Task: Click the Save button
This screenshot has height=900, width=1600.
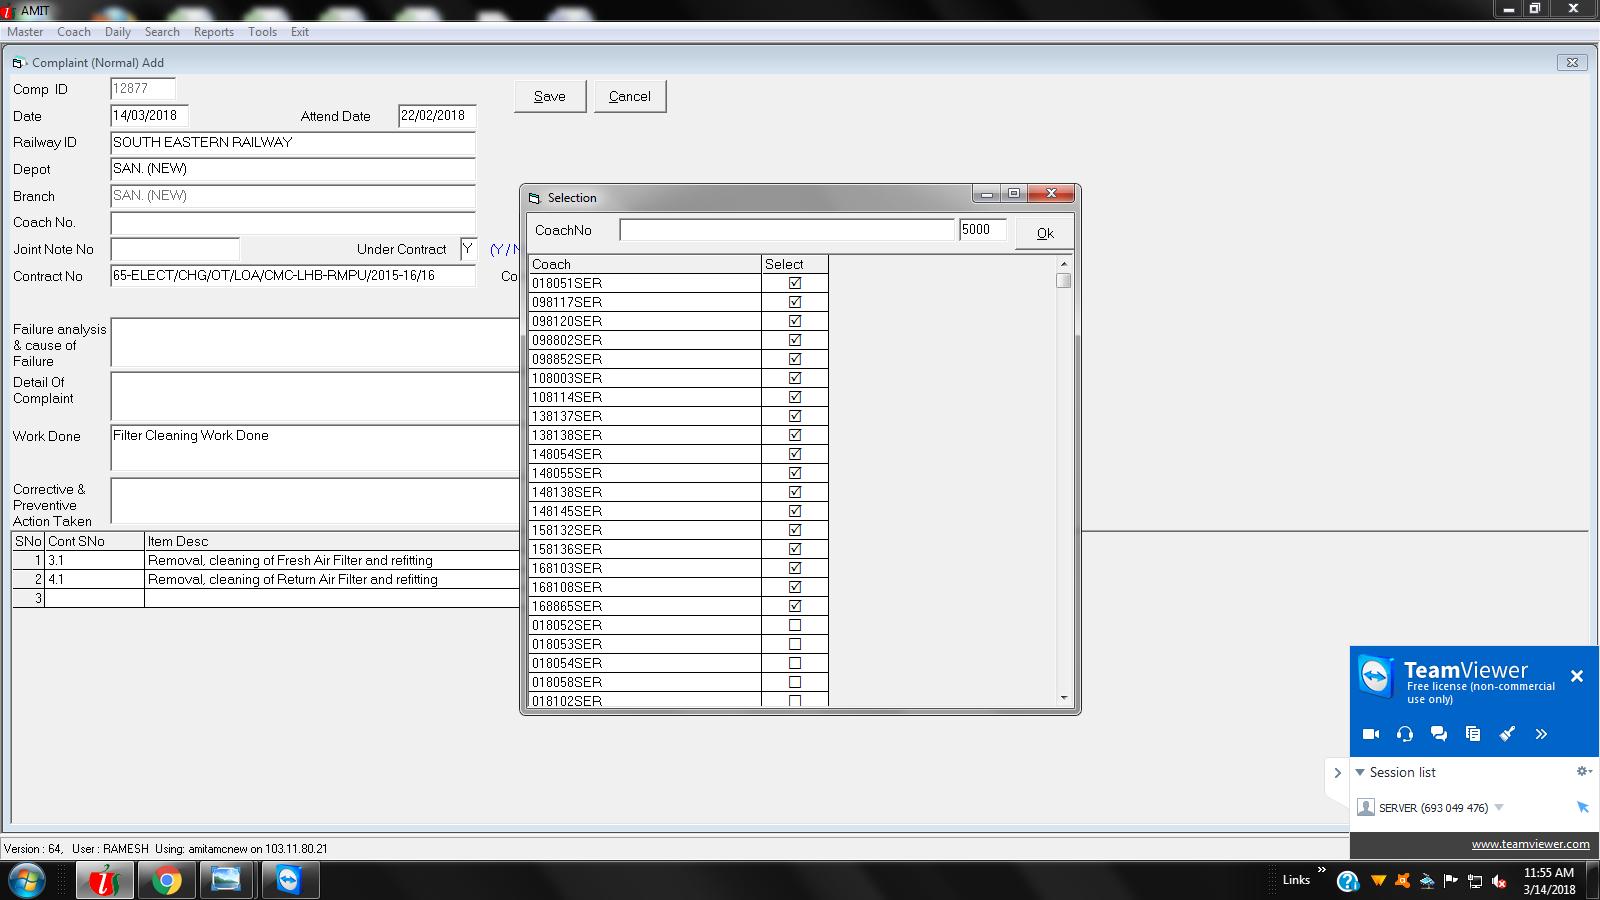Action: [550, 96]
